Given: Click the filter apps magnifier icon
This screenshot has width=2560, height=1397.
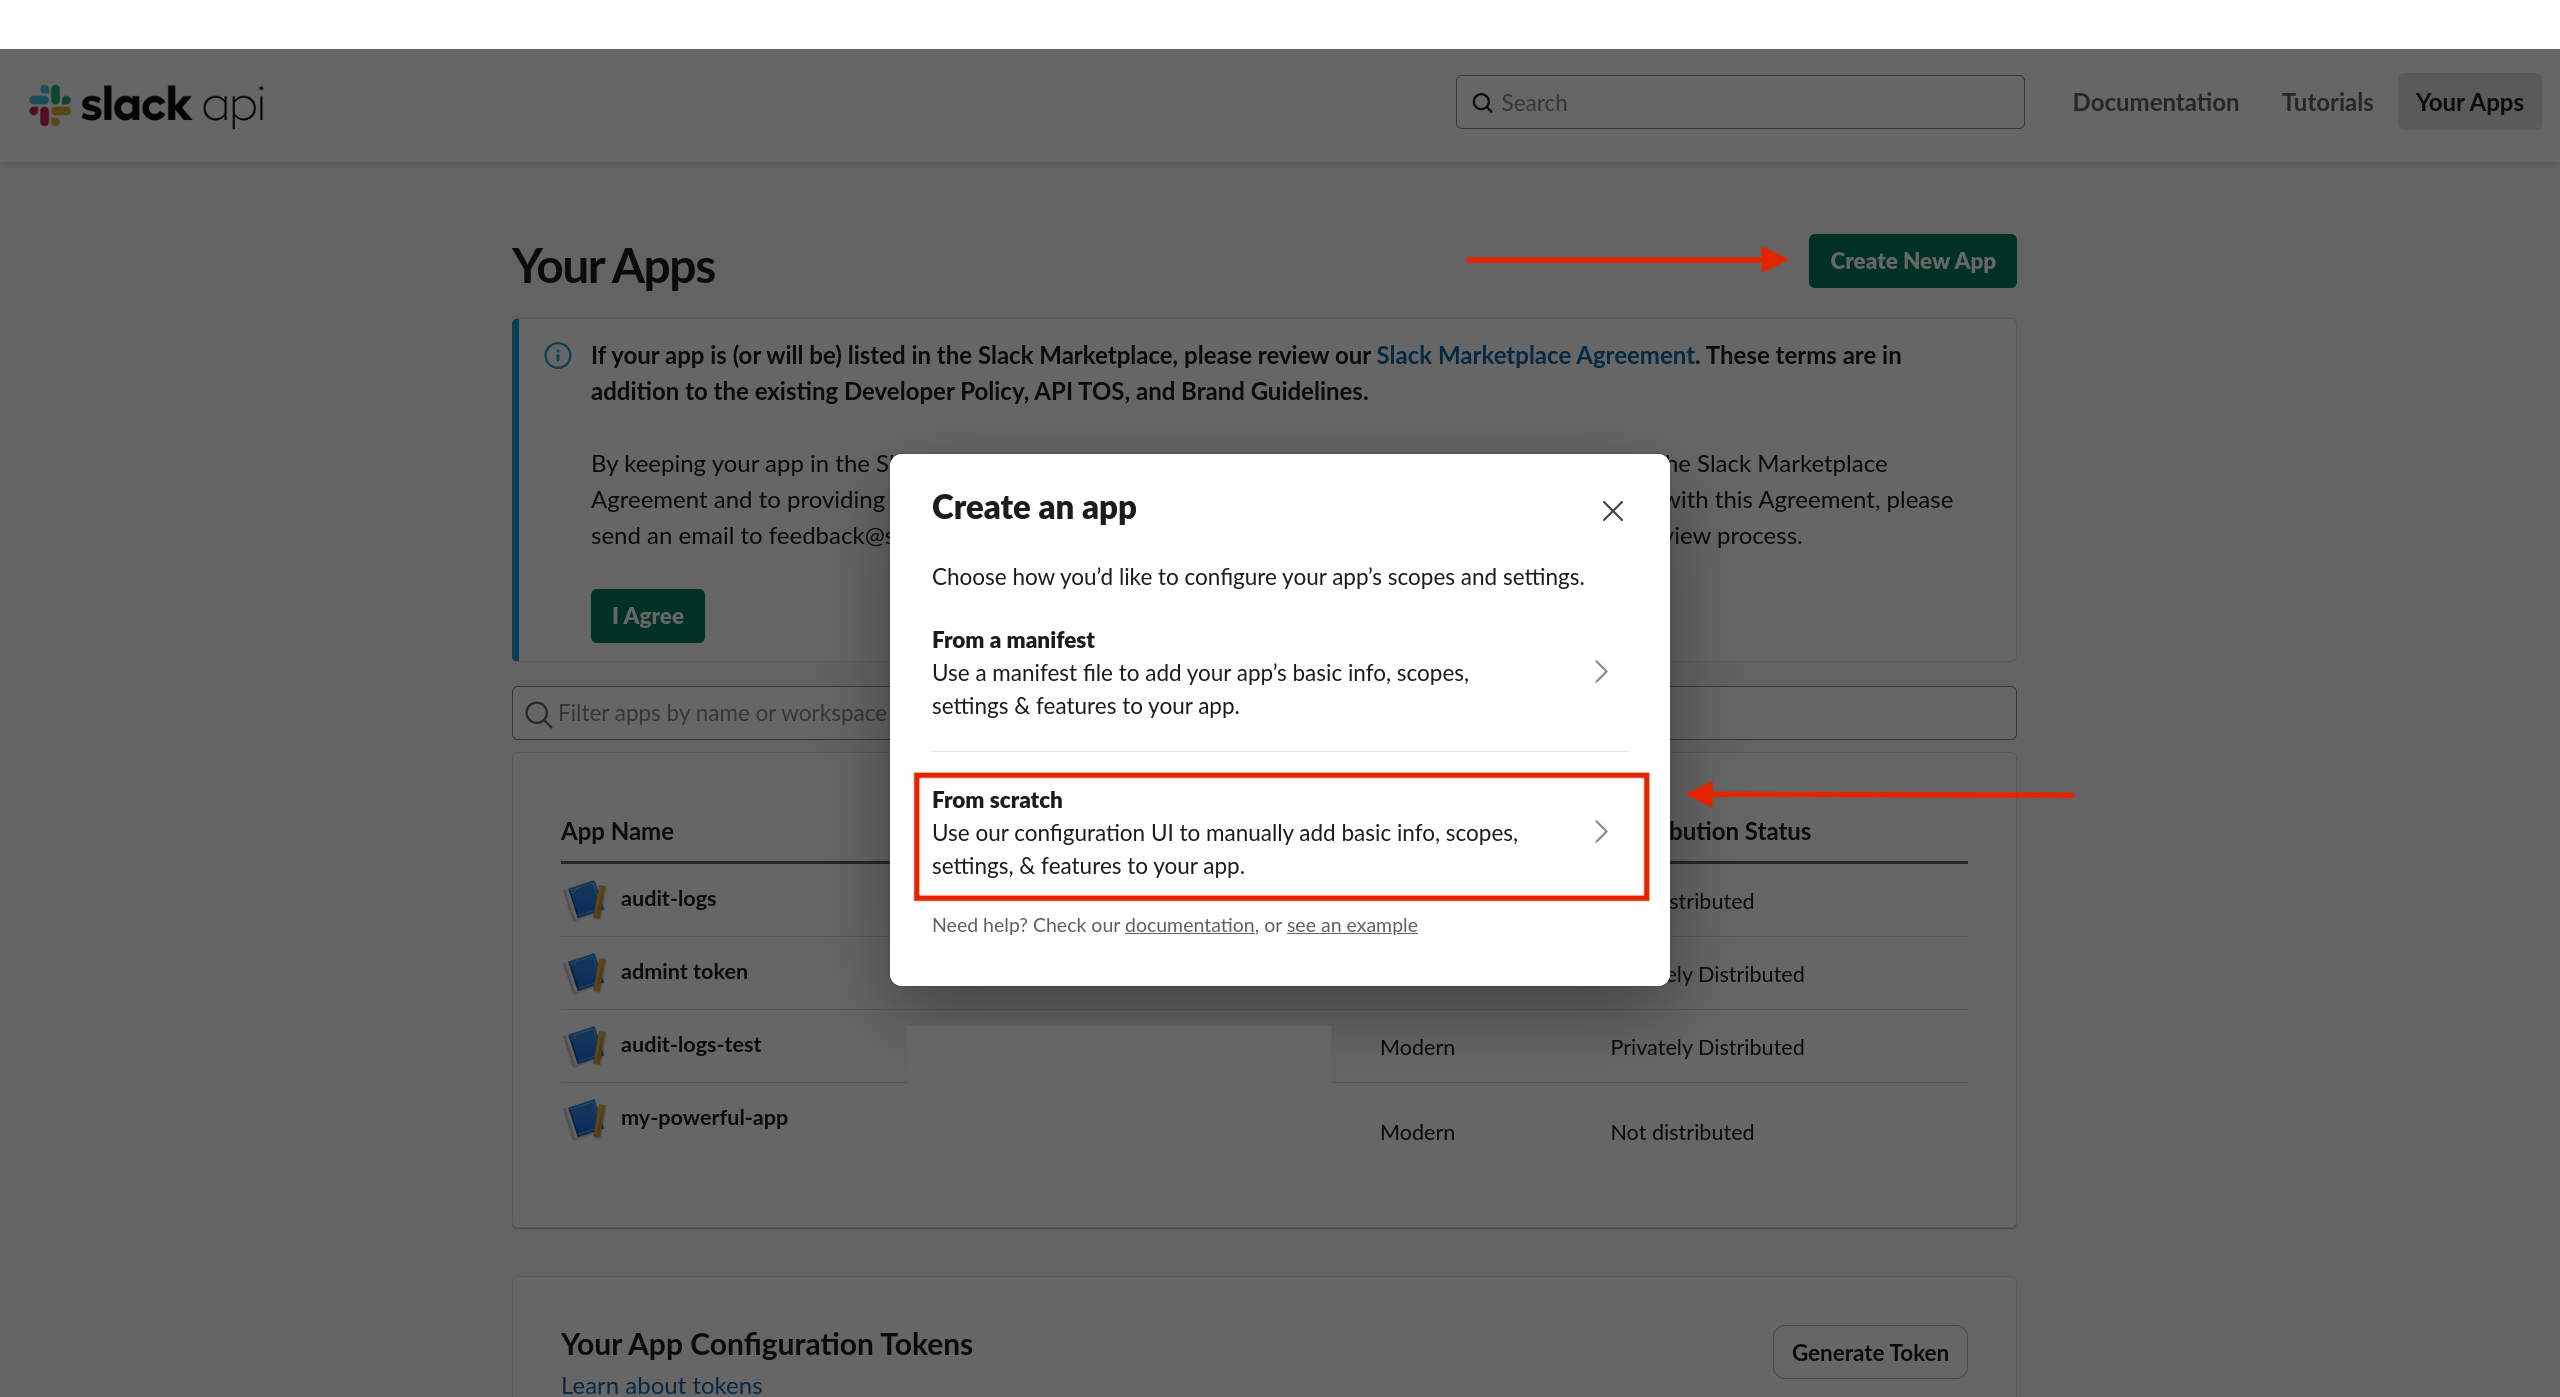Looking at the screenshot, I should coord(538,714).
